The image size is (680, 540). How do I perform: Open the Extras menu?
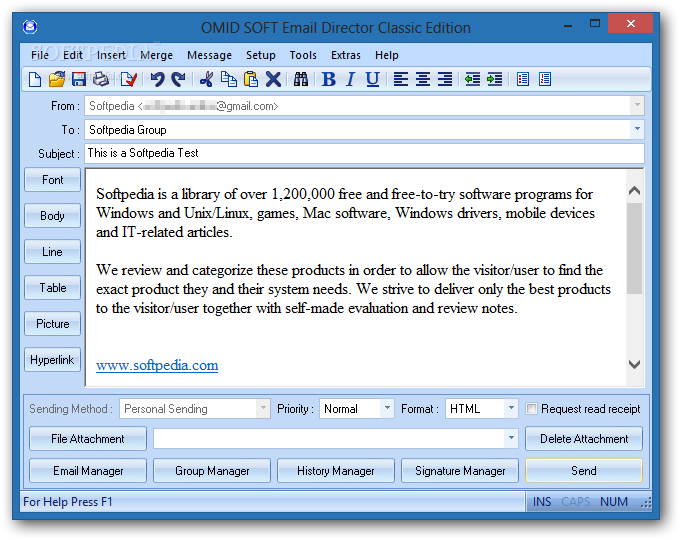(346, 55)
